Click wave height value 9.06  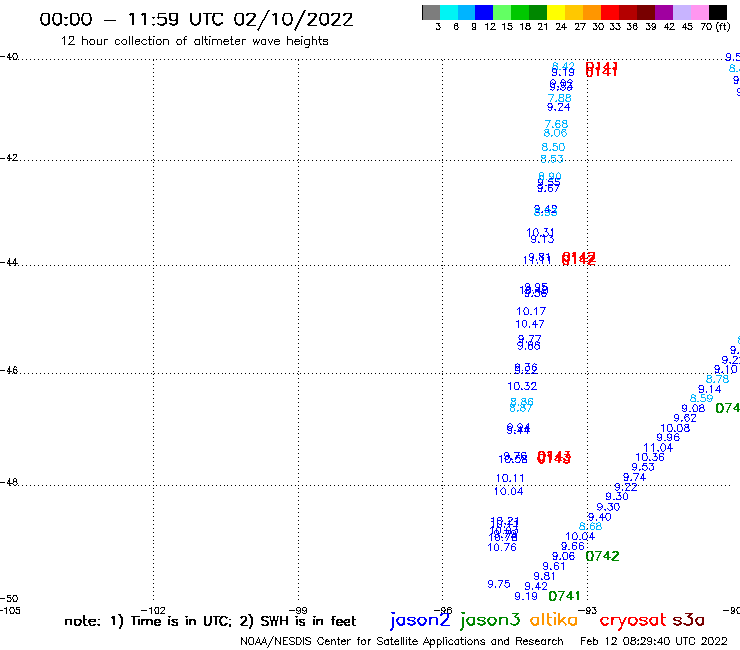[563, 557]
